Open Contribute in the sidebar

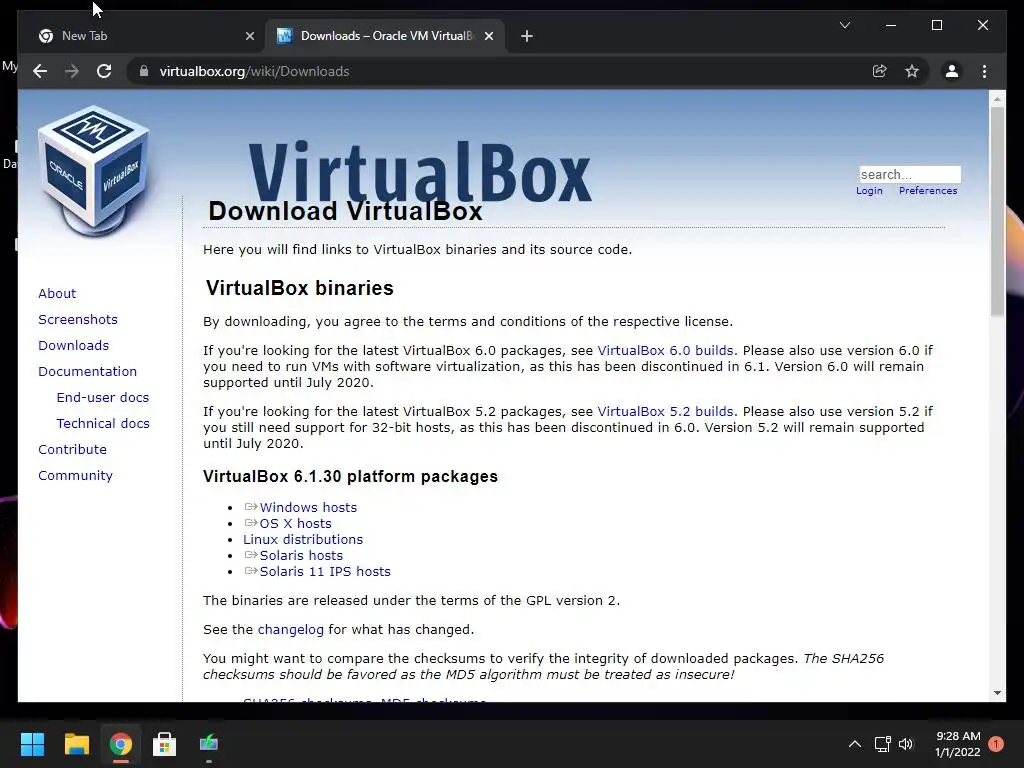[72, 449]
